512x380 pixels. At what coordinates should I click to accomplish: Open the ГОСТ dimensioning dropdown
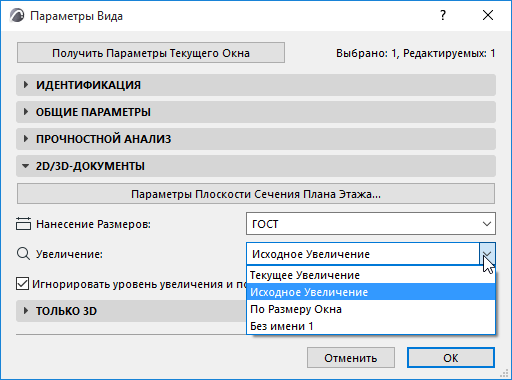tap(371, 224)
